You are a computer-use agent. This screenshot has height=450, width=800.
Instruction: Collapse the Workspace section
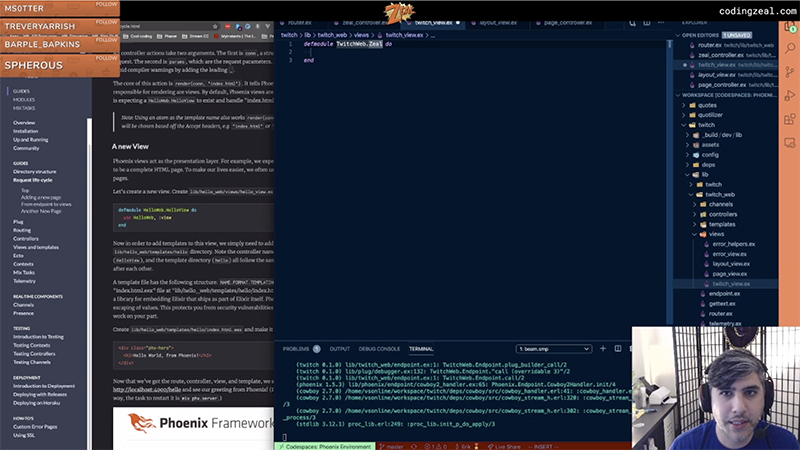click(x=678, y=95)
